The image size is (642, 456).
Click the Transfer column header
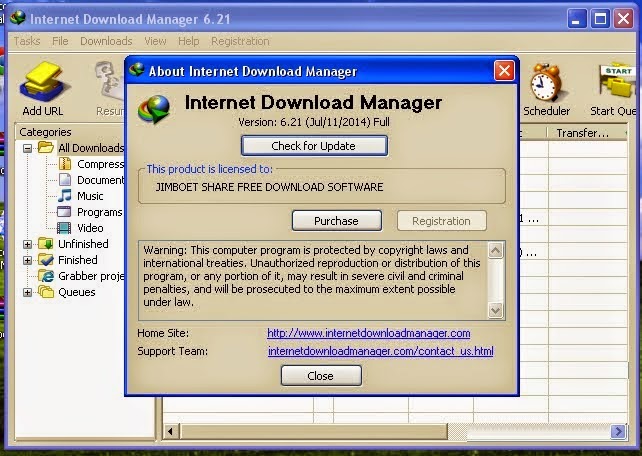point(586,133)
